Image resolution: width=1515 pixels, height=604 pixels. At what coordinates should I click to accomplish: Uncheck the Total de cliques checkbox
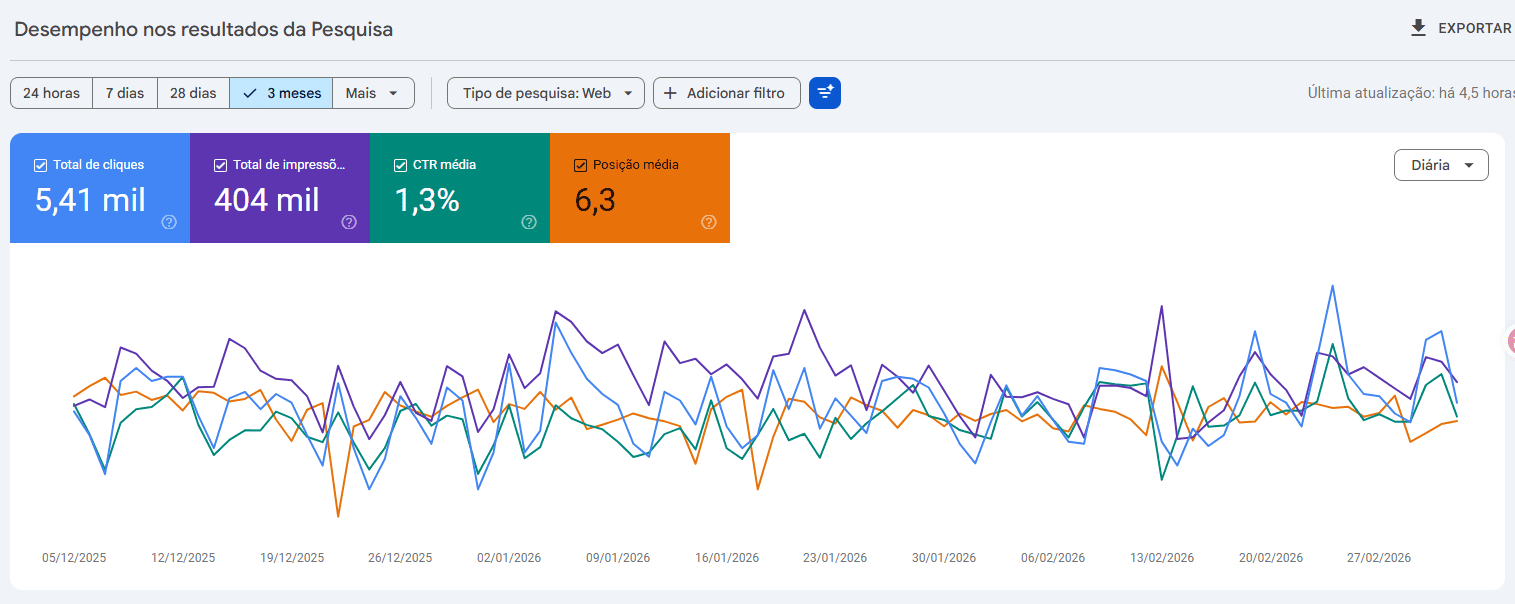click(40, 165)
